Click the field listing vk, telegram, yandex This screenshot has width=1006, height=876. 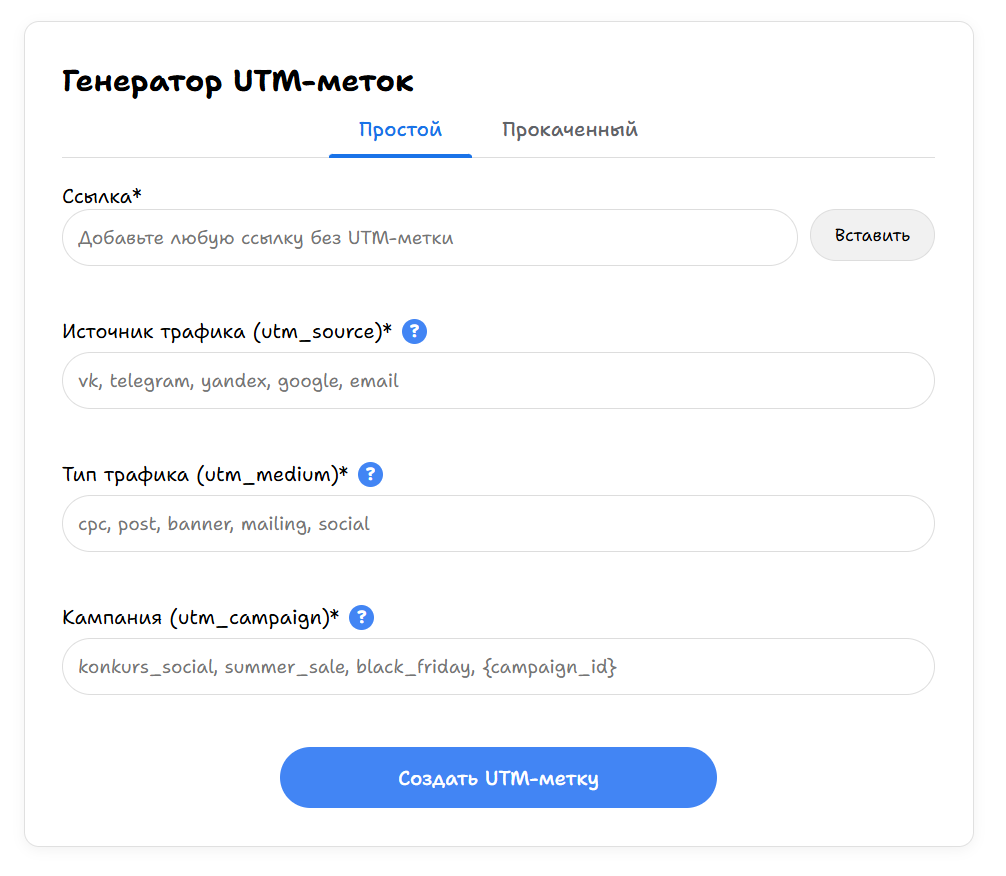(498, 380)
